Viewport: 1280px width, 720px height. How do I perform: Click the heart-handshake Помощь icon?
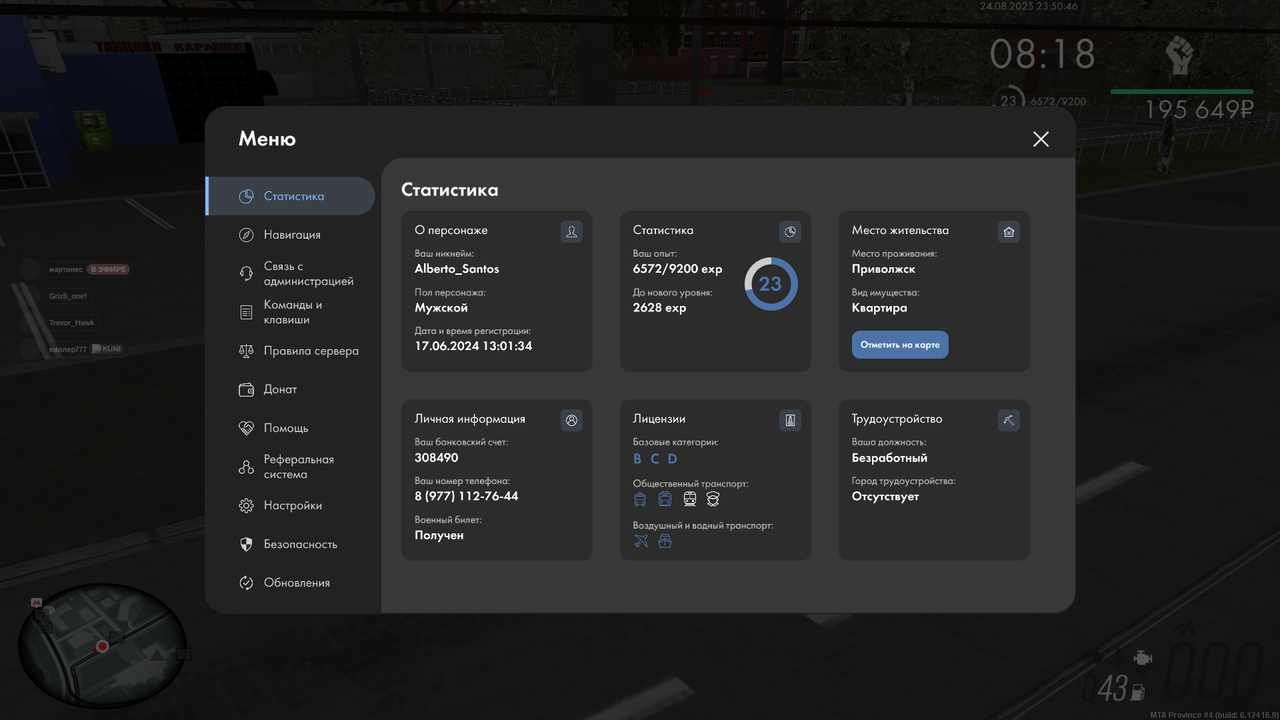pyautogui.click(x=247, y=428)
